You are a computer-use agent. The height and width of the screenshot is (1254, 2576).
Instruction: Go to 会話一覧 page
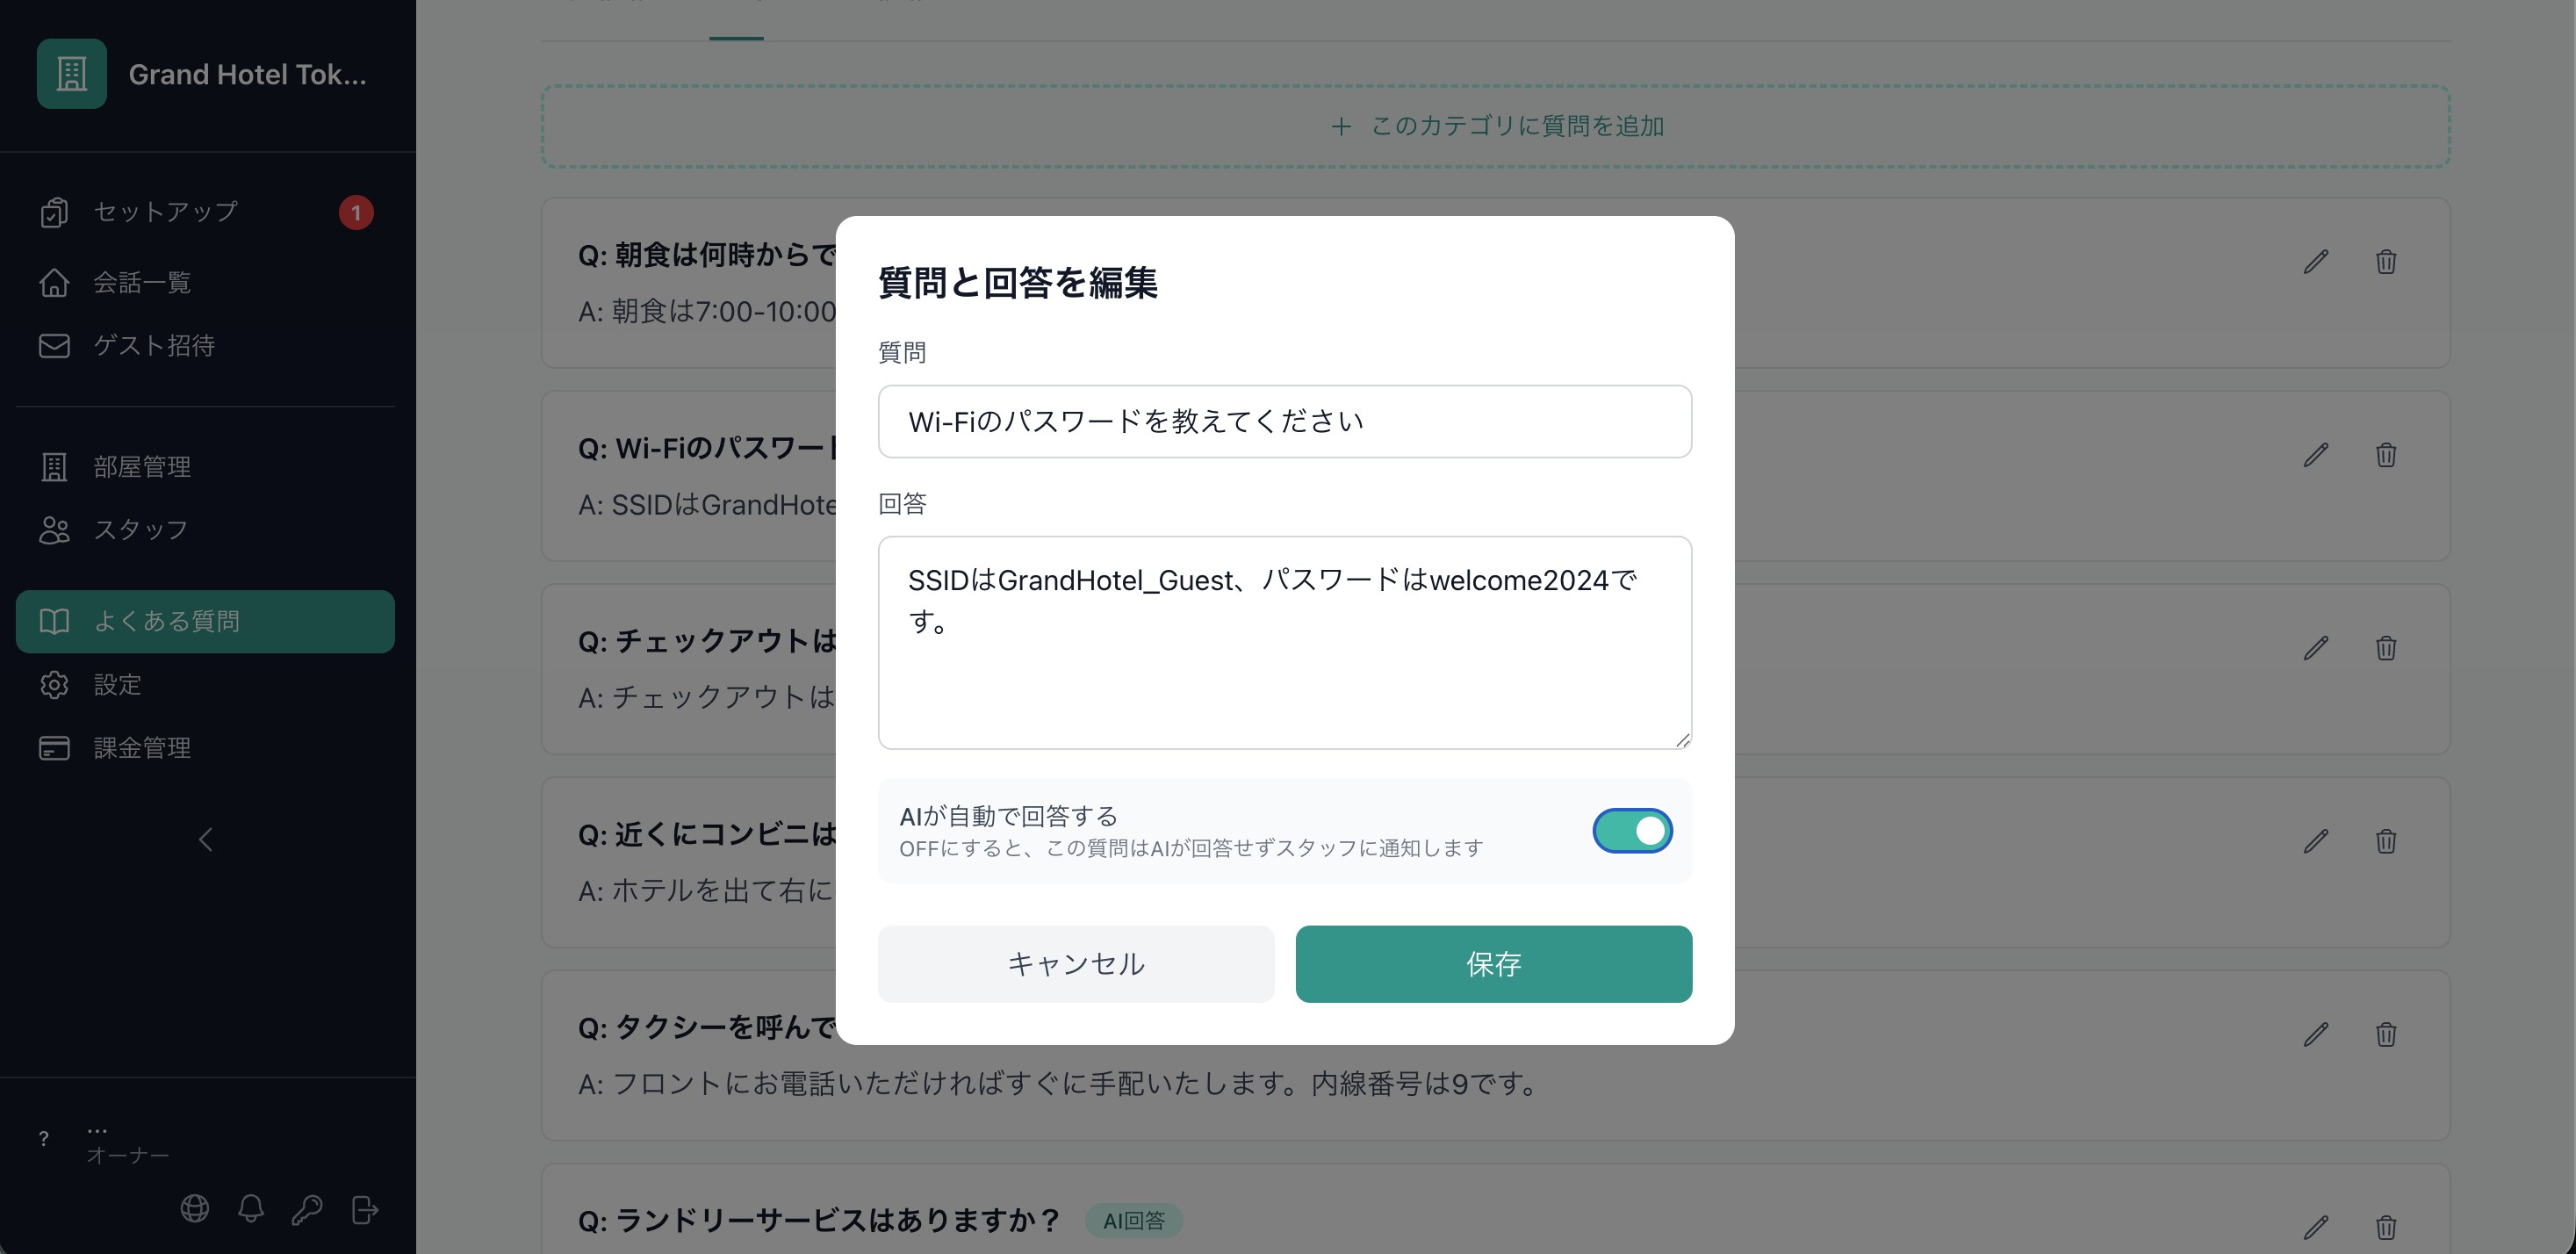click(x=205, y=283)
